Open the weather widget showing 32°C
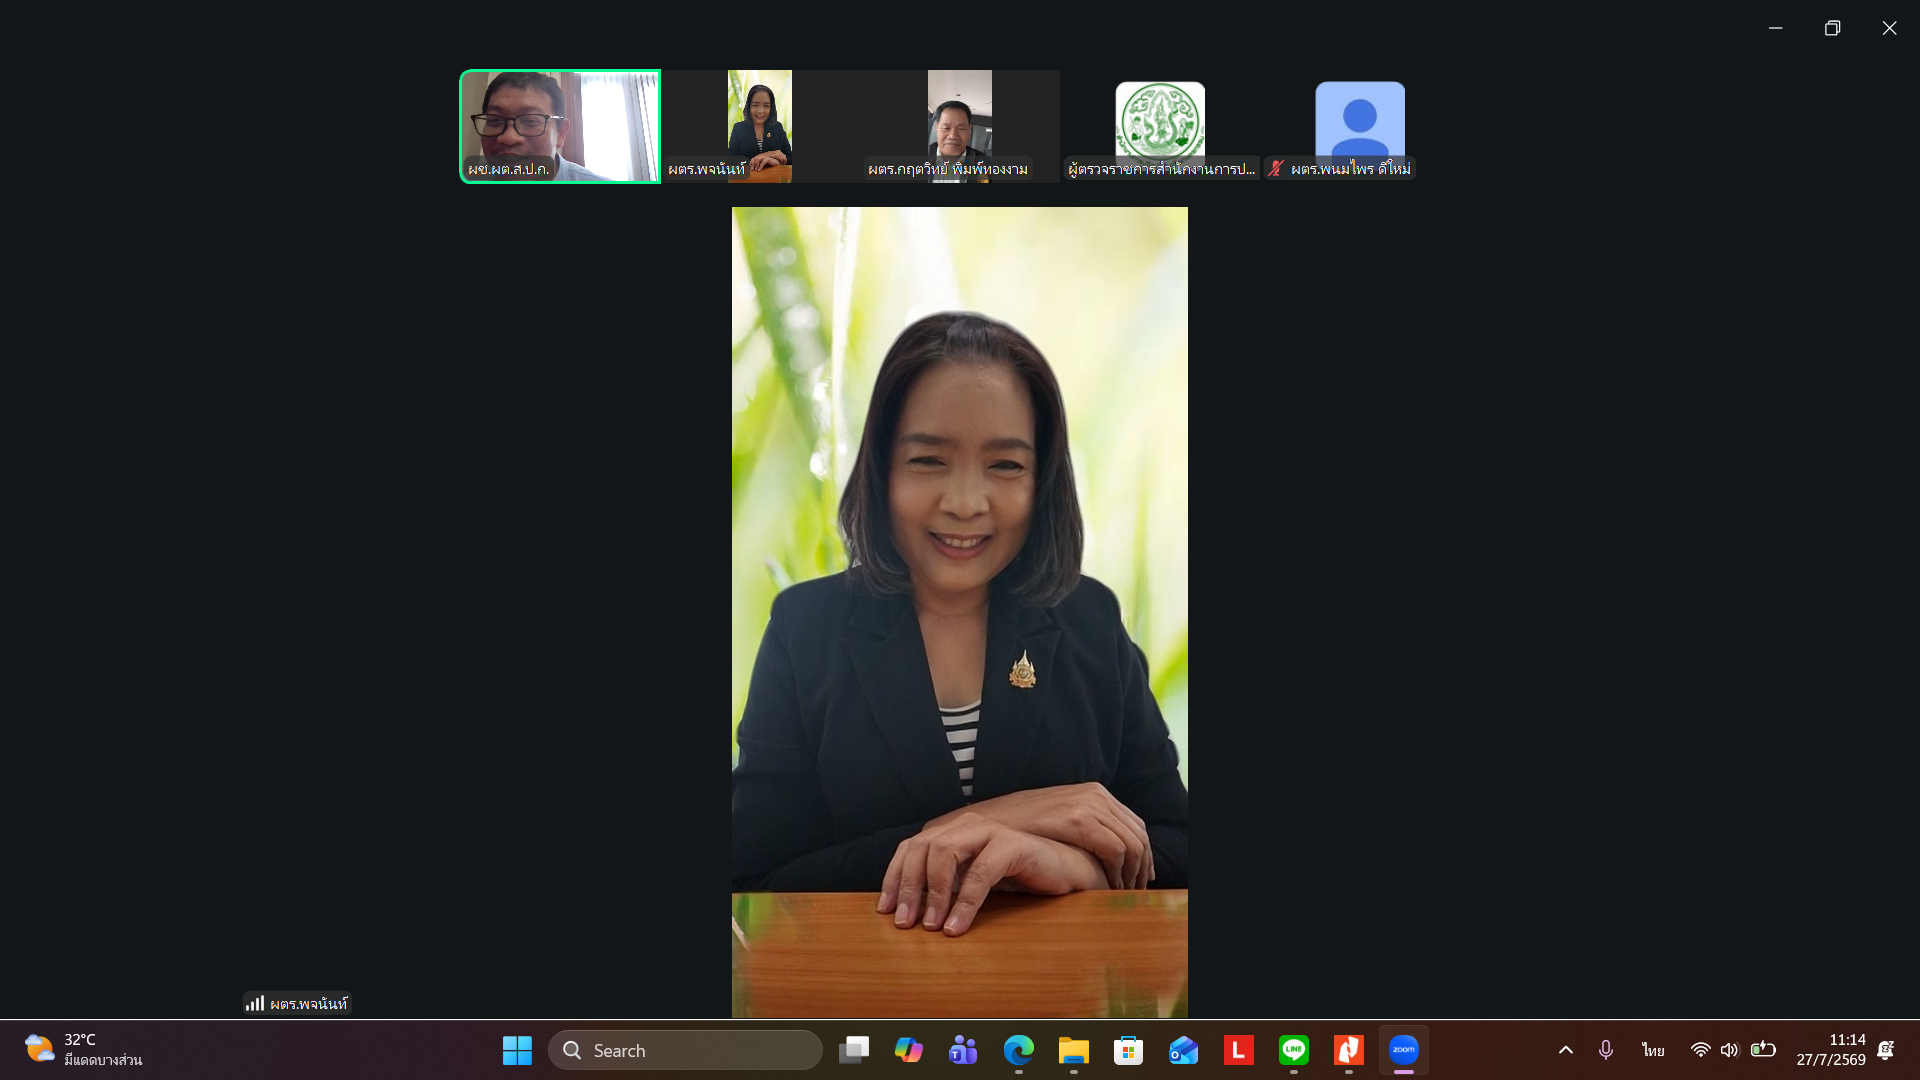1920x1080 pixels. (84, 1050)
